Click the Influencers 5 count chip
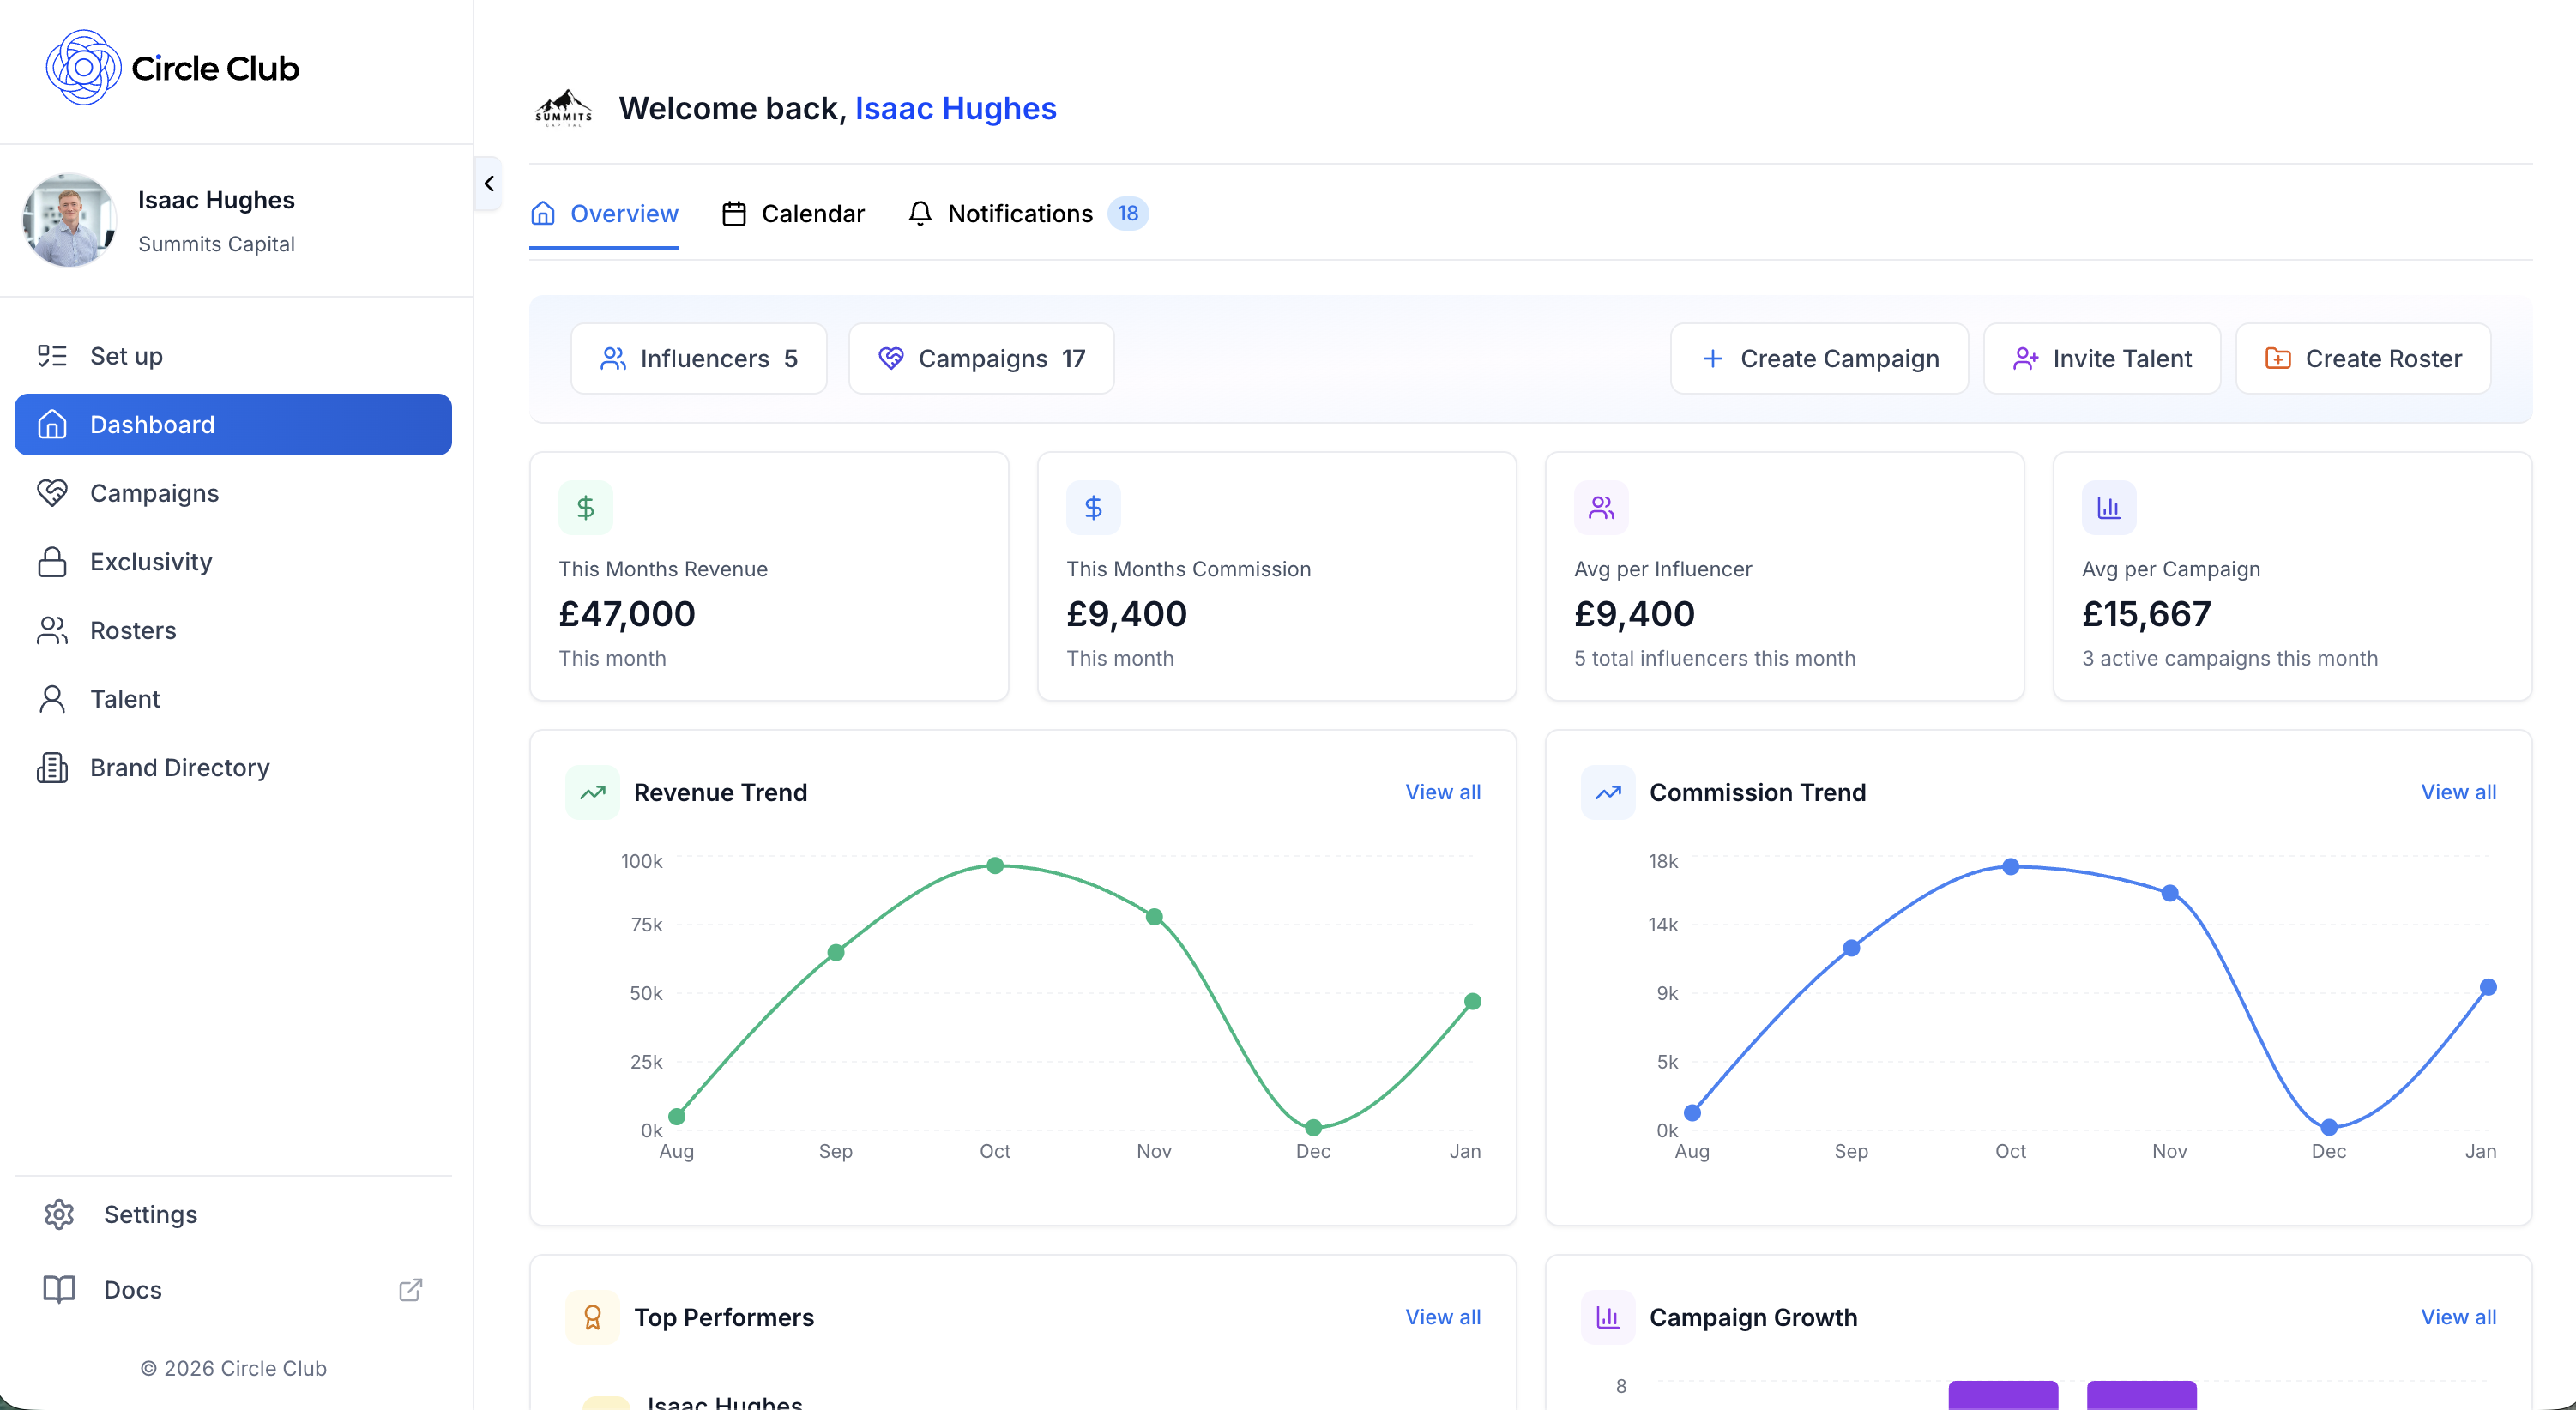Screen dimensions: 2576x1410 (x=699, y=358)
